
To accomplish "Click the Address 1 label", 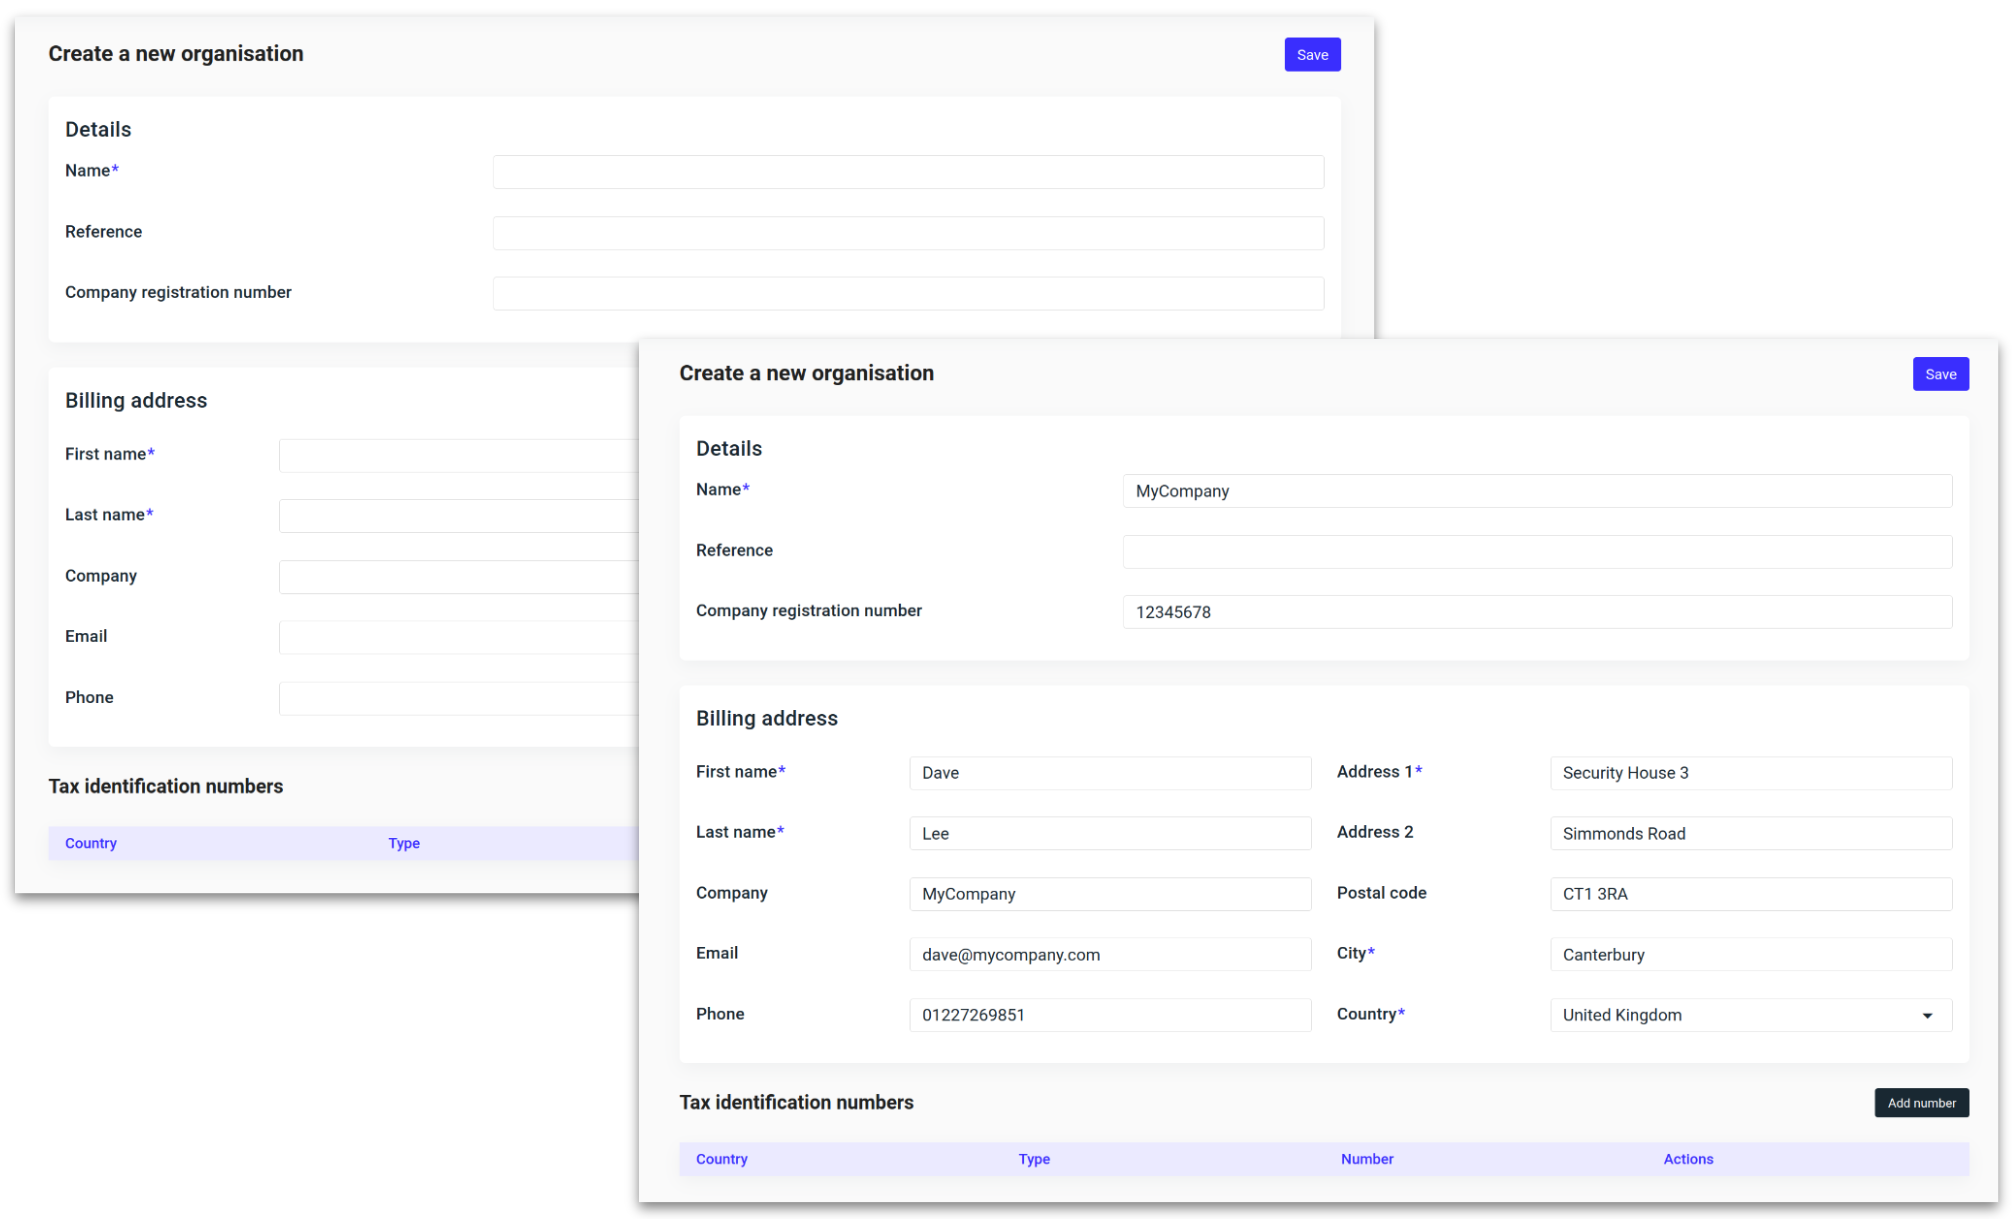I will point(1379,771).
